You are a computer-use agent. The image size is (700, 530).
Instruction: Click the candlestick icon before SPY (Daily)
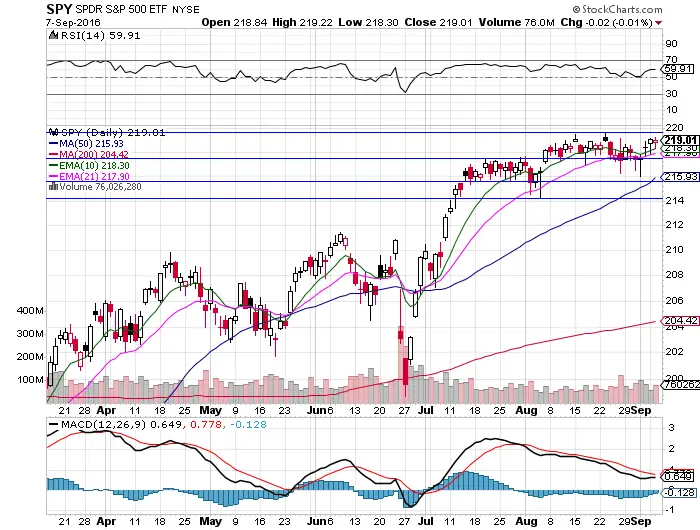click(x=54, y=132)
